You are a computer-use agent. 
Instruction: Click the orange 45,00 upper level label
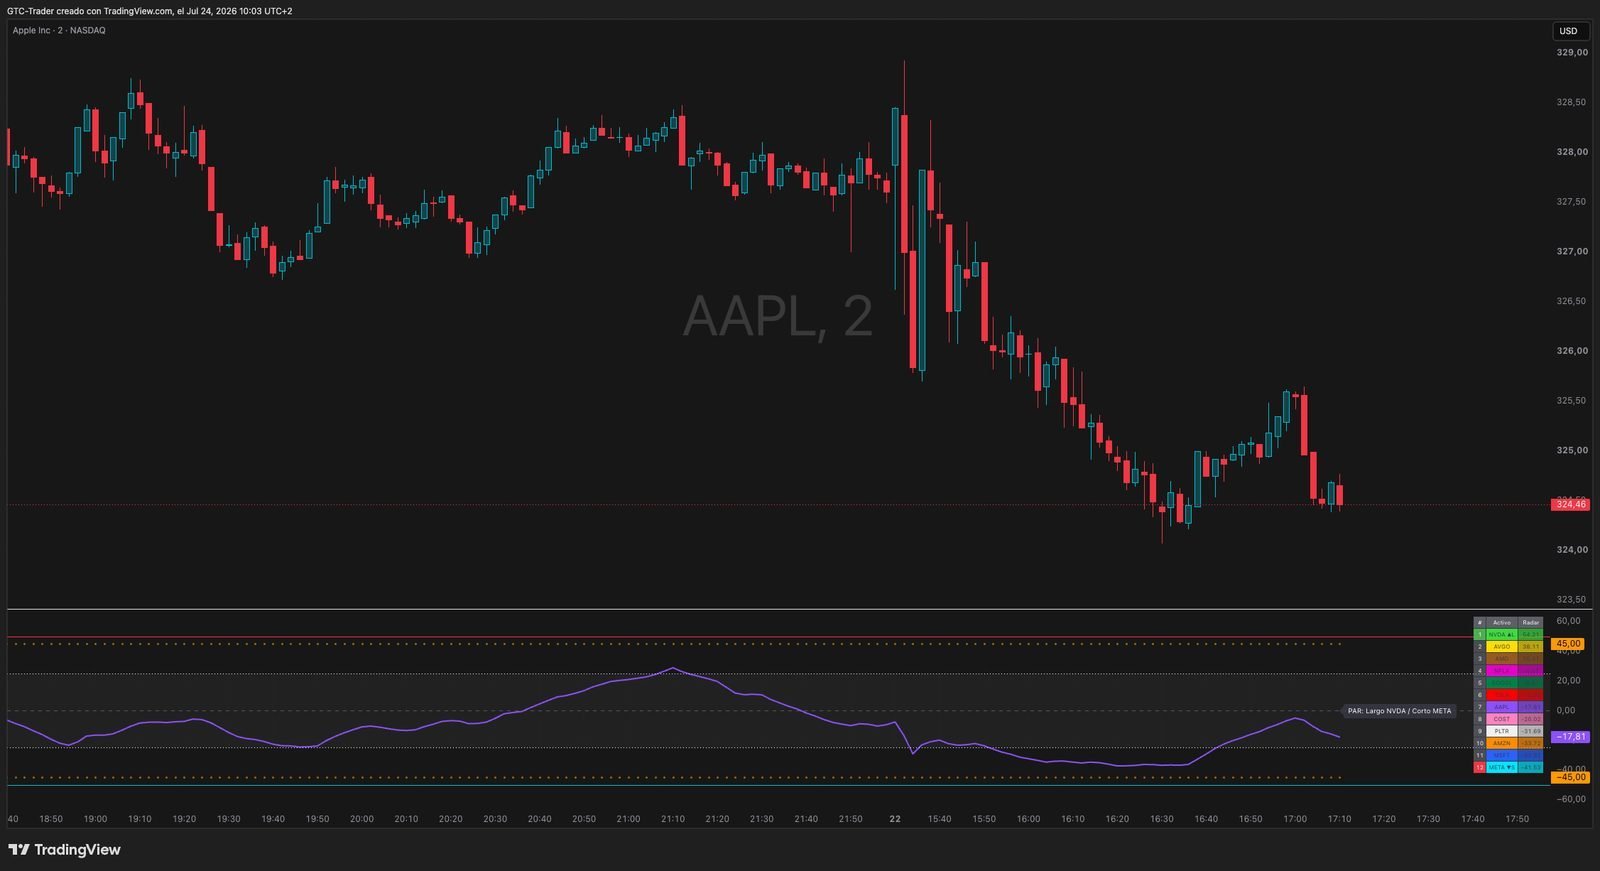tap(1568, 644)
